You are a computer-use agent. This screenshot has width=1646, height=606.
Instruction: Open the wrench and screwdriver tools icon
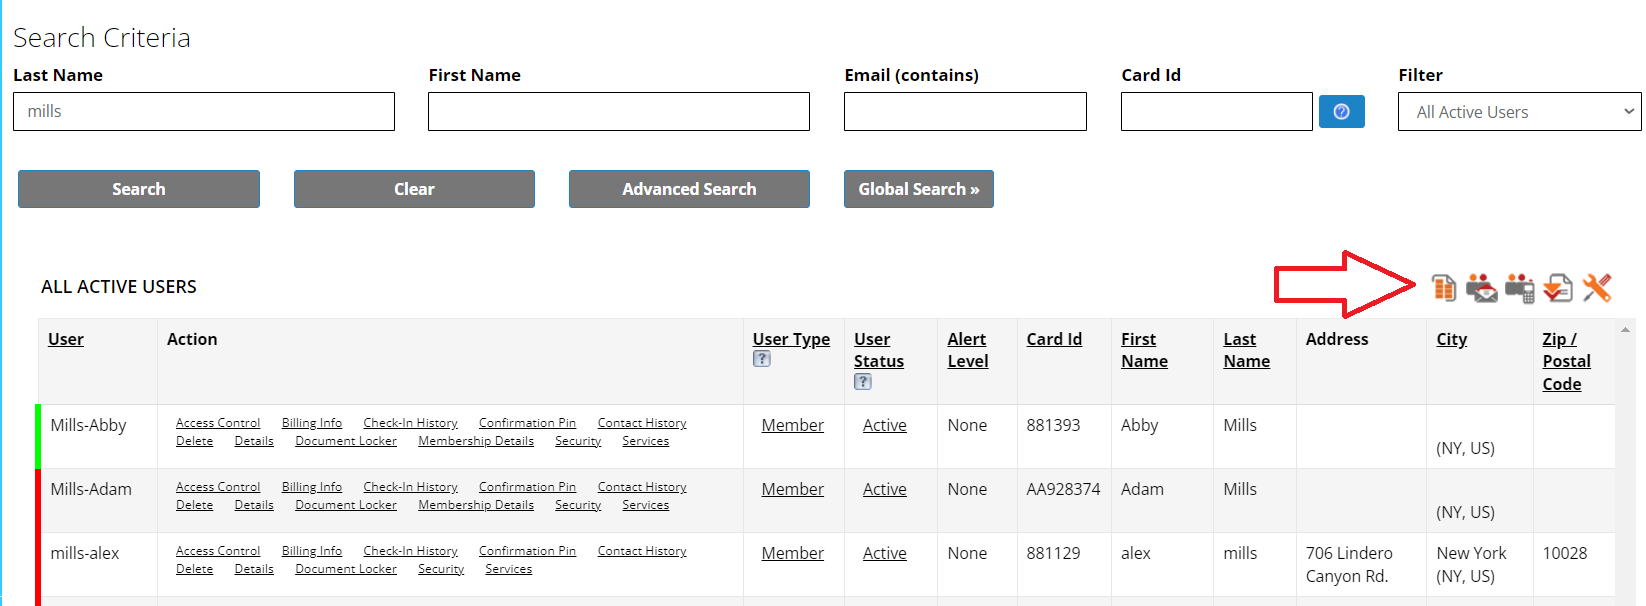1597,288
